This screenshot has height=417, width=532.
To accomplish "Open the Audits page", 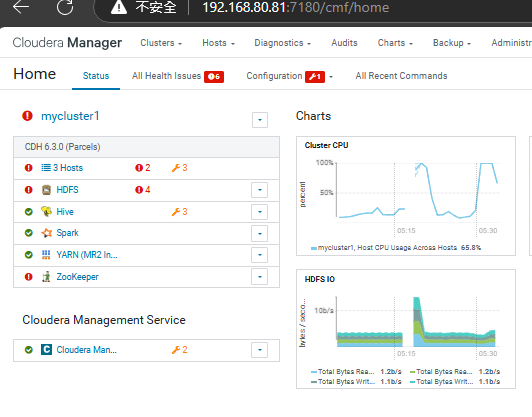I will [344, 43].
